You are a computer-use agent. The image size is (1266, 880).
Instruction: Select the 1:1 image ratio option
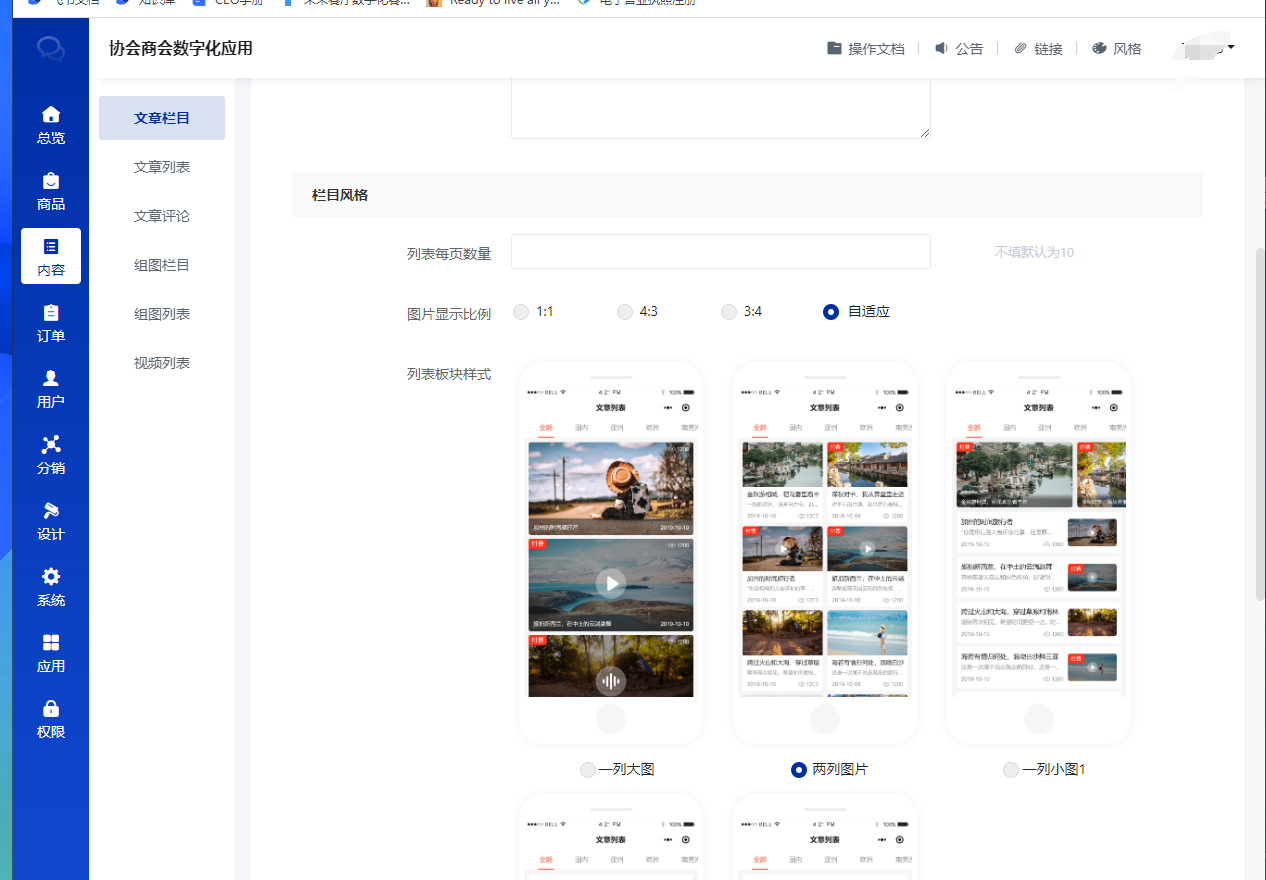click(521, 312)
